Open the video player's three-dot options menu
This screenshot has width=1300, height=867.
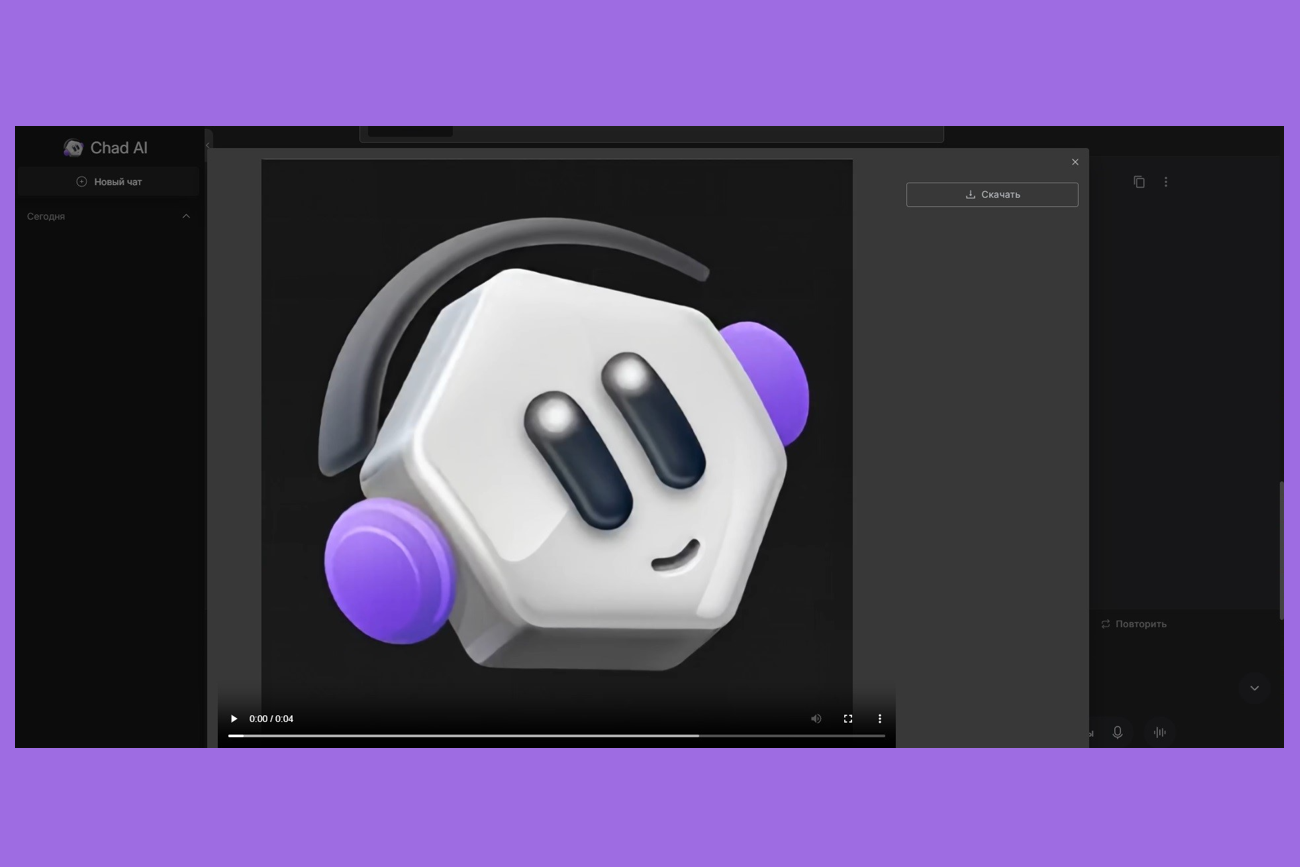tap(880, 719)
